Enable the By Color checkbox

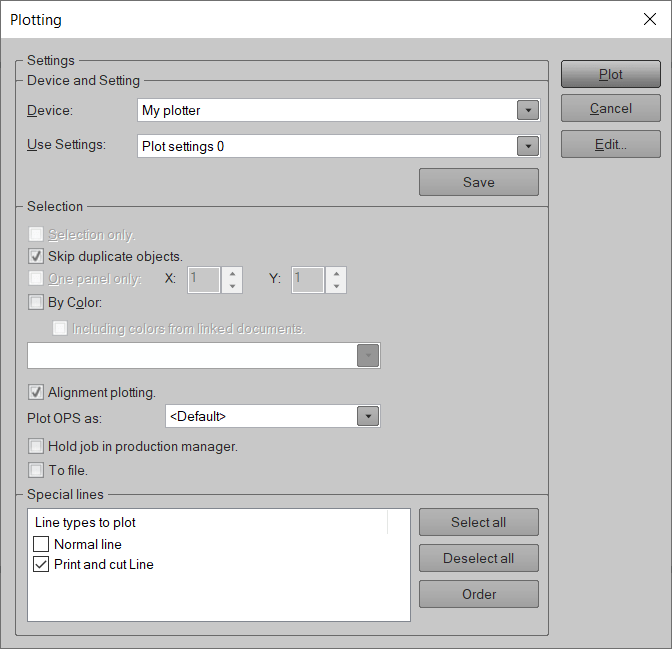tap(37, 302)
